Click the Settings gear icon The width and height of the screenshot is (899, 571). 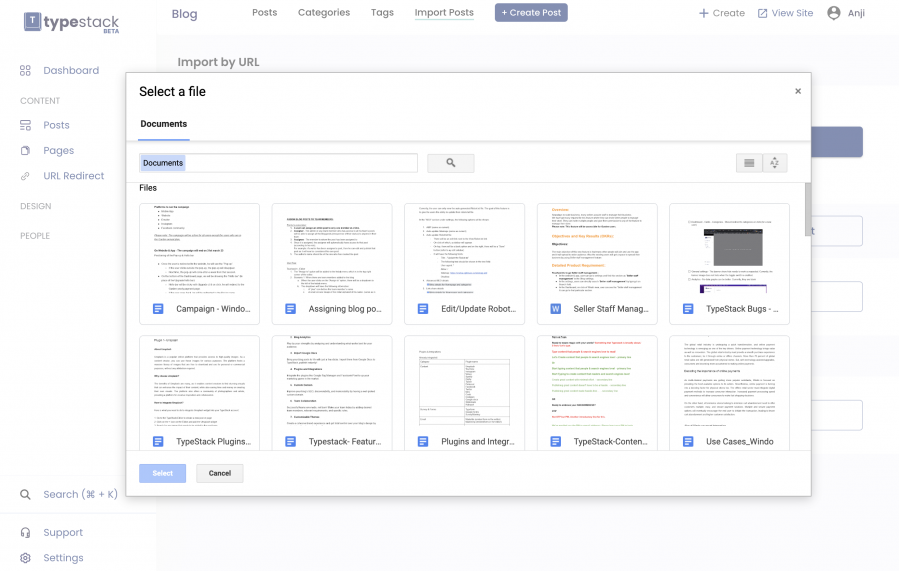point(26,558)
